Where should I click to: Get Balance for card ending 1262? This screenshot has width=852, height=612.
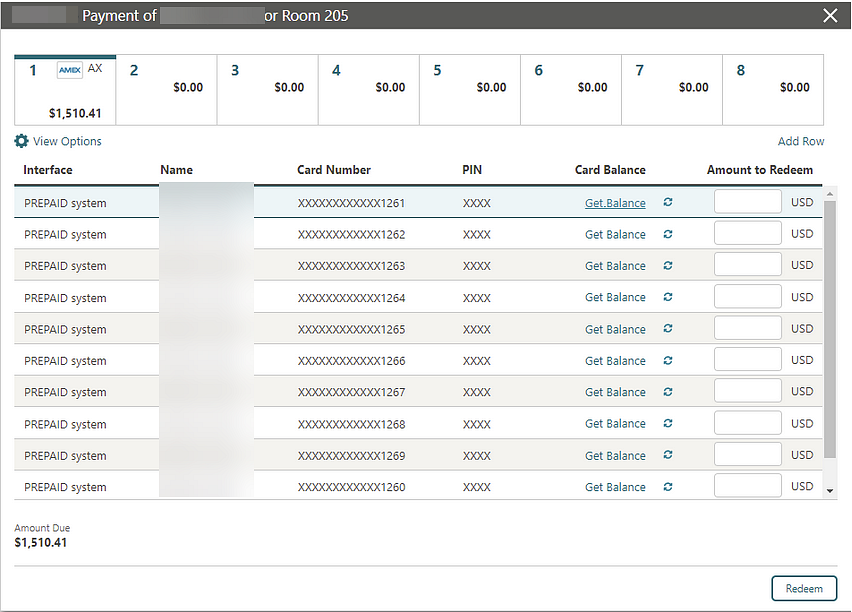click(x=615, y=234)
